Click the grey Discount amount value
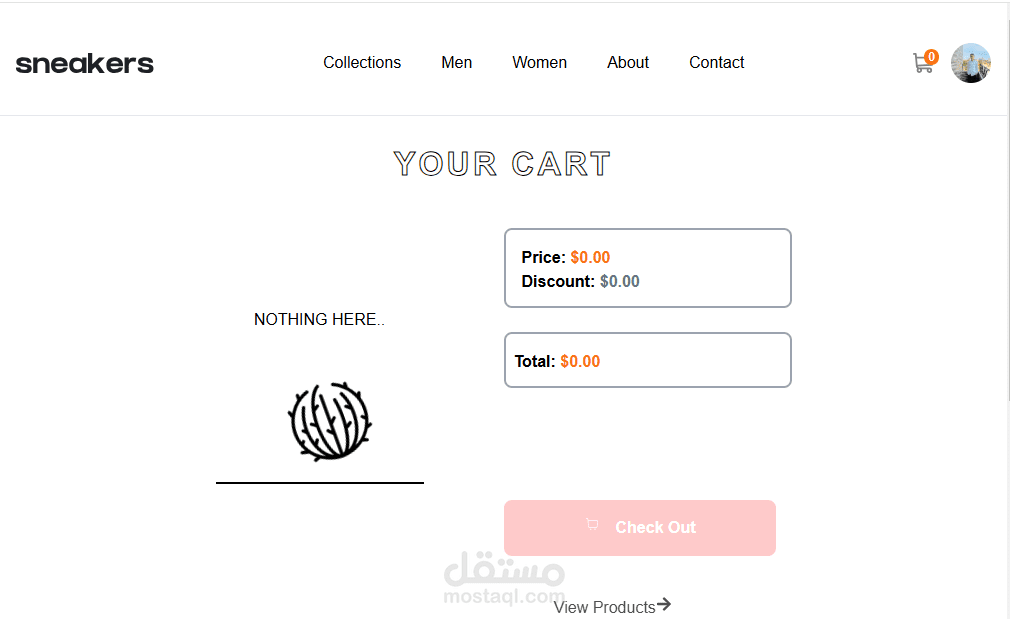Screen dimensions: 1010x619 click(620, 282)
